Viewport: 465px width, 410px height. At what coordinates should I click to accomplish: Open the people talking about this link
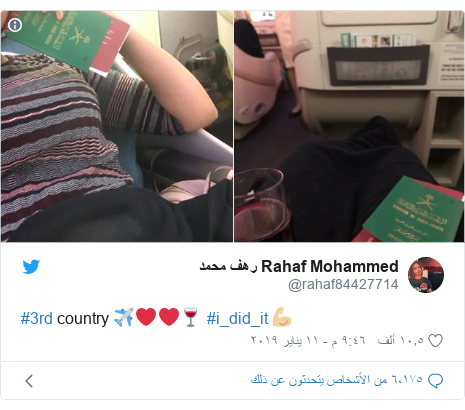(337, 380)
